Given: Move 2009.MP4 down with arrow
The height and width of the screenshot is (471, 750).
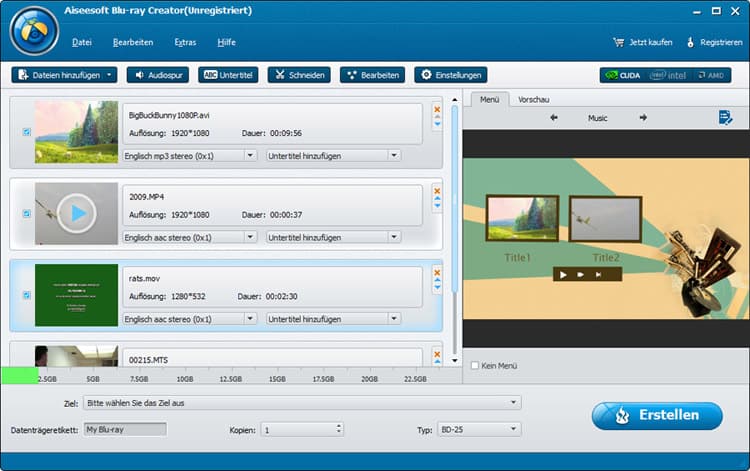Looking at the screenshot, I should pos(437,206).
